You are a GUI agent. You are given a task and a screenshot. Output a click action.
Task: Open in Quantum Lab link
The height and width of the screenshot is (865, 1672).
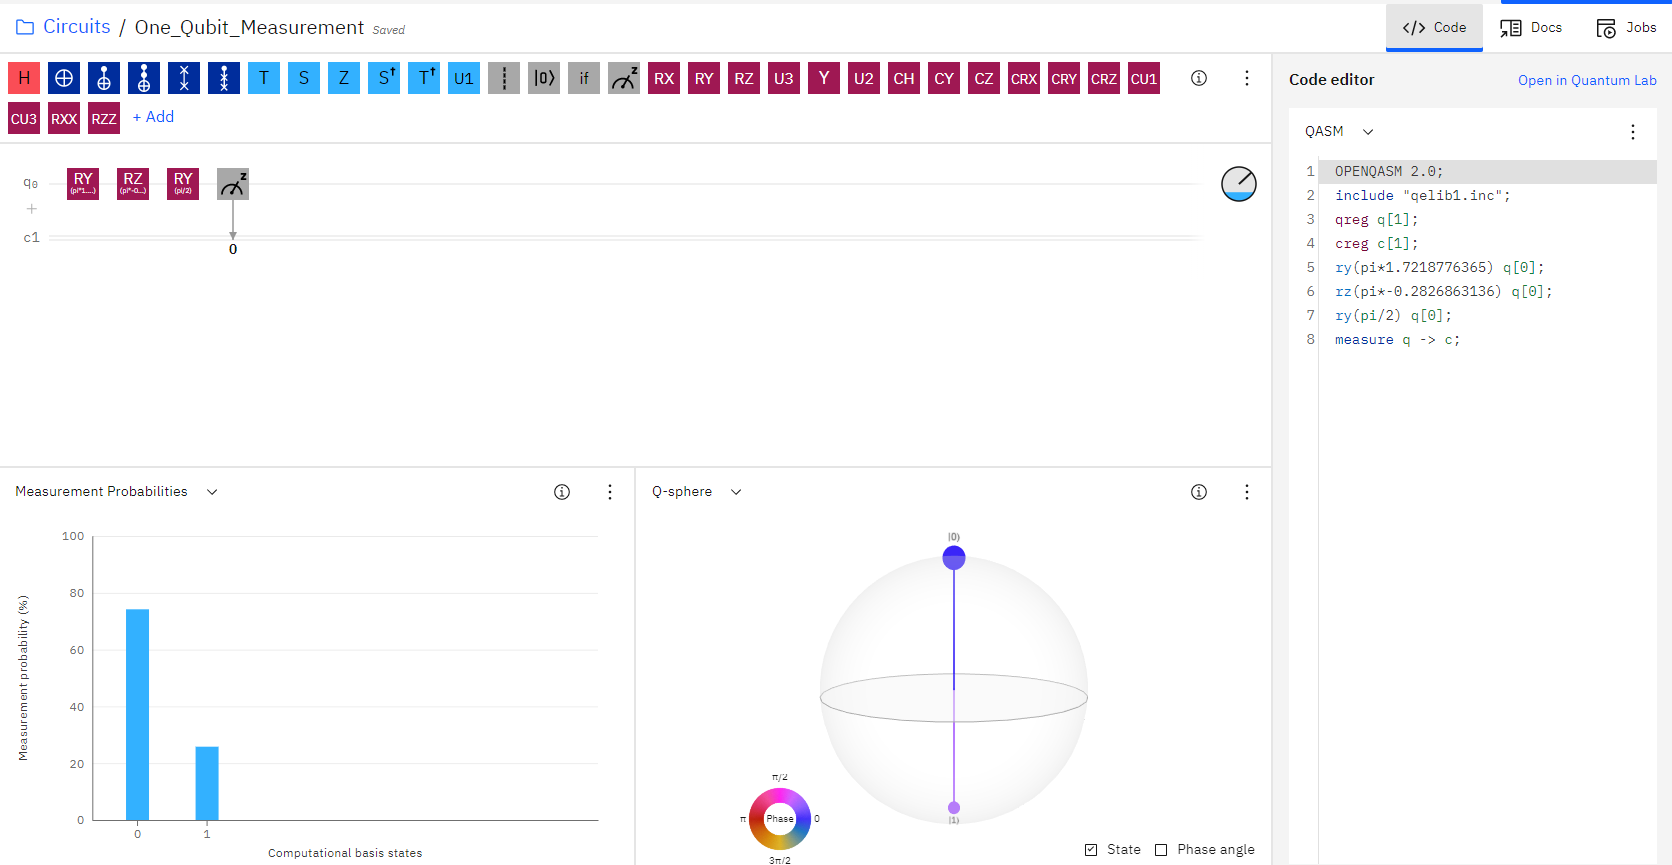click(1587, 80)
